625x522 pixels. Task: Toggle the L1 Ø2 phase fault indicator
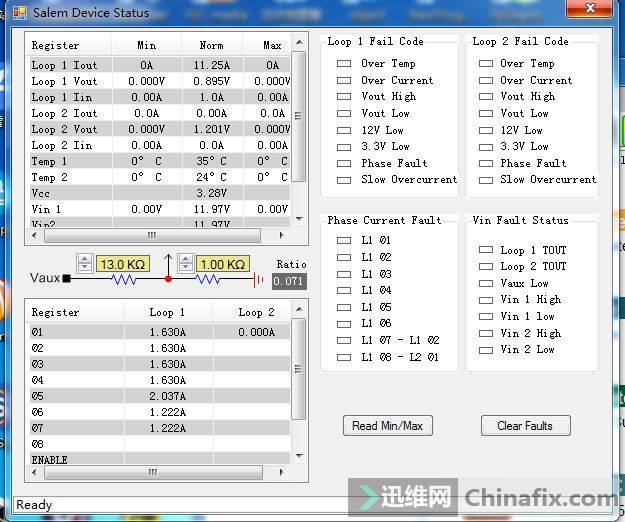344,257
